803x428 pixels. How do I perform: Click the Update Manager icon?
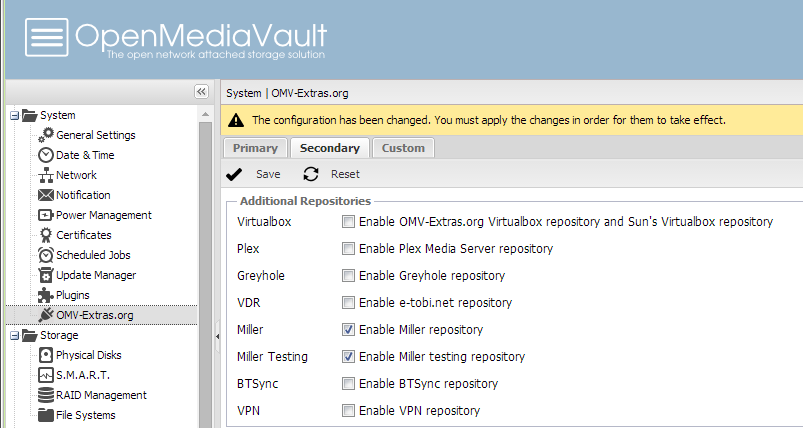46,275
